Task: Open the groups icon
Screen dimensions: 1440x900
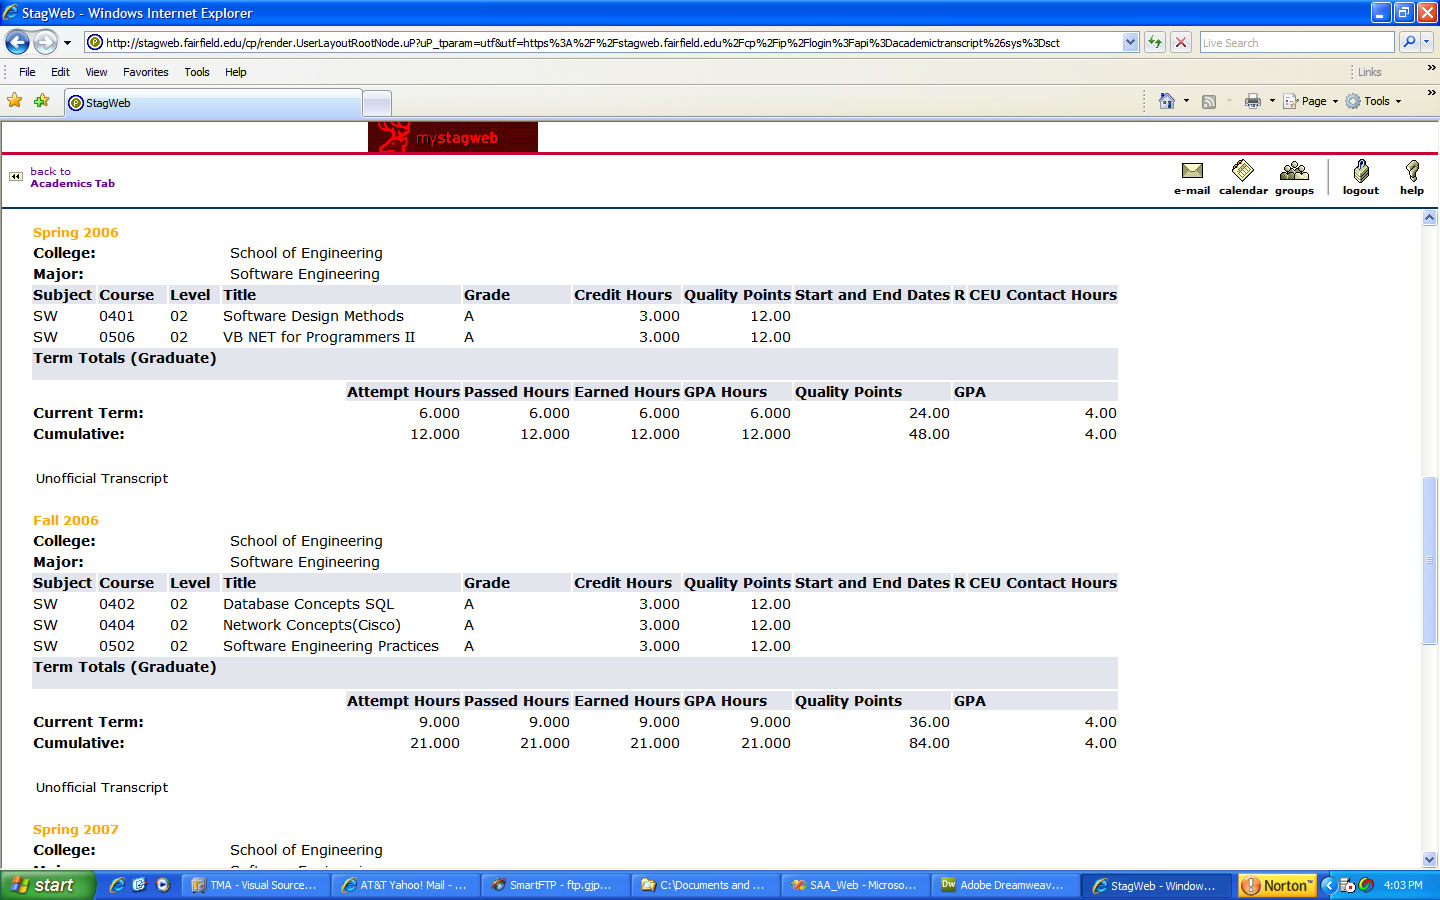Action: (x=1294, y=172)
